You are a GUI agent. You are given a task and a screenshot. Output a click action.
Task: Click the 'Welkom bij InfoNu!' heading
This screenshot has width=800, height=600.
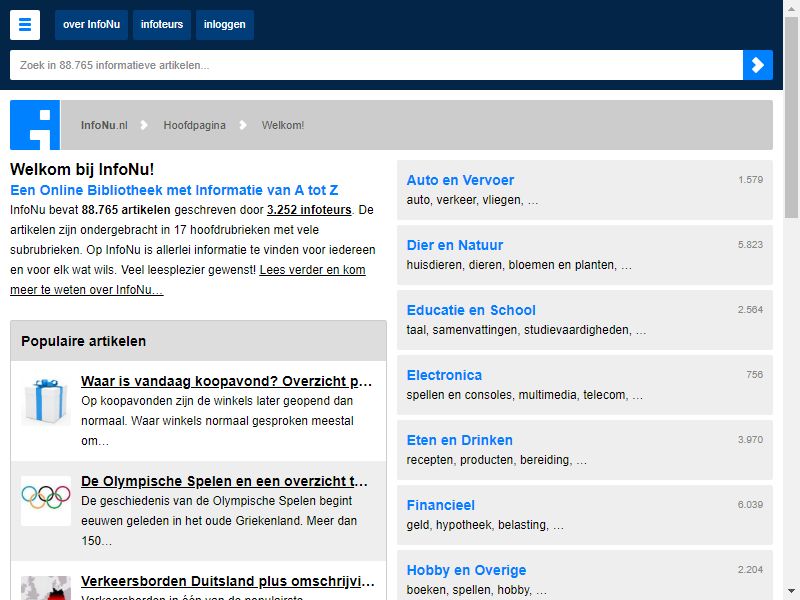tap(82, 169)
